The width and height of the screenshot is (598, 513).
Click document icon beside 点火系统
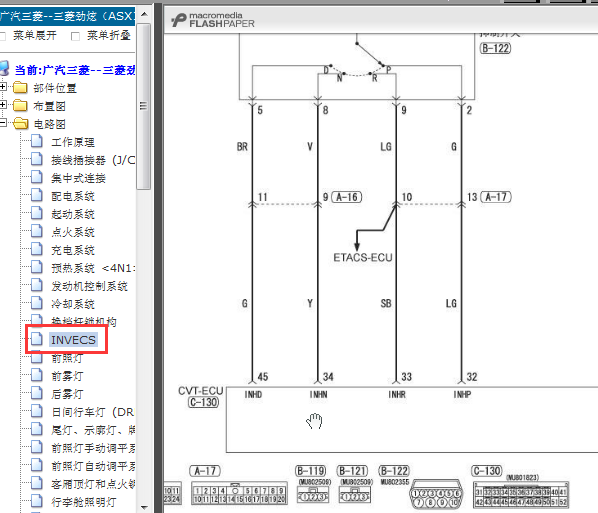(x=37, y=231)
